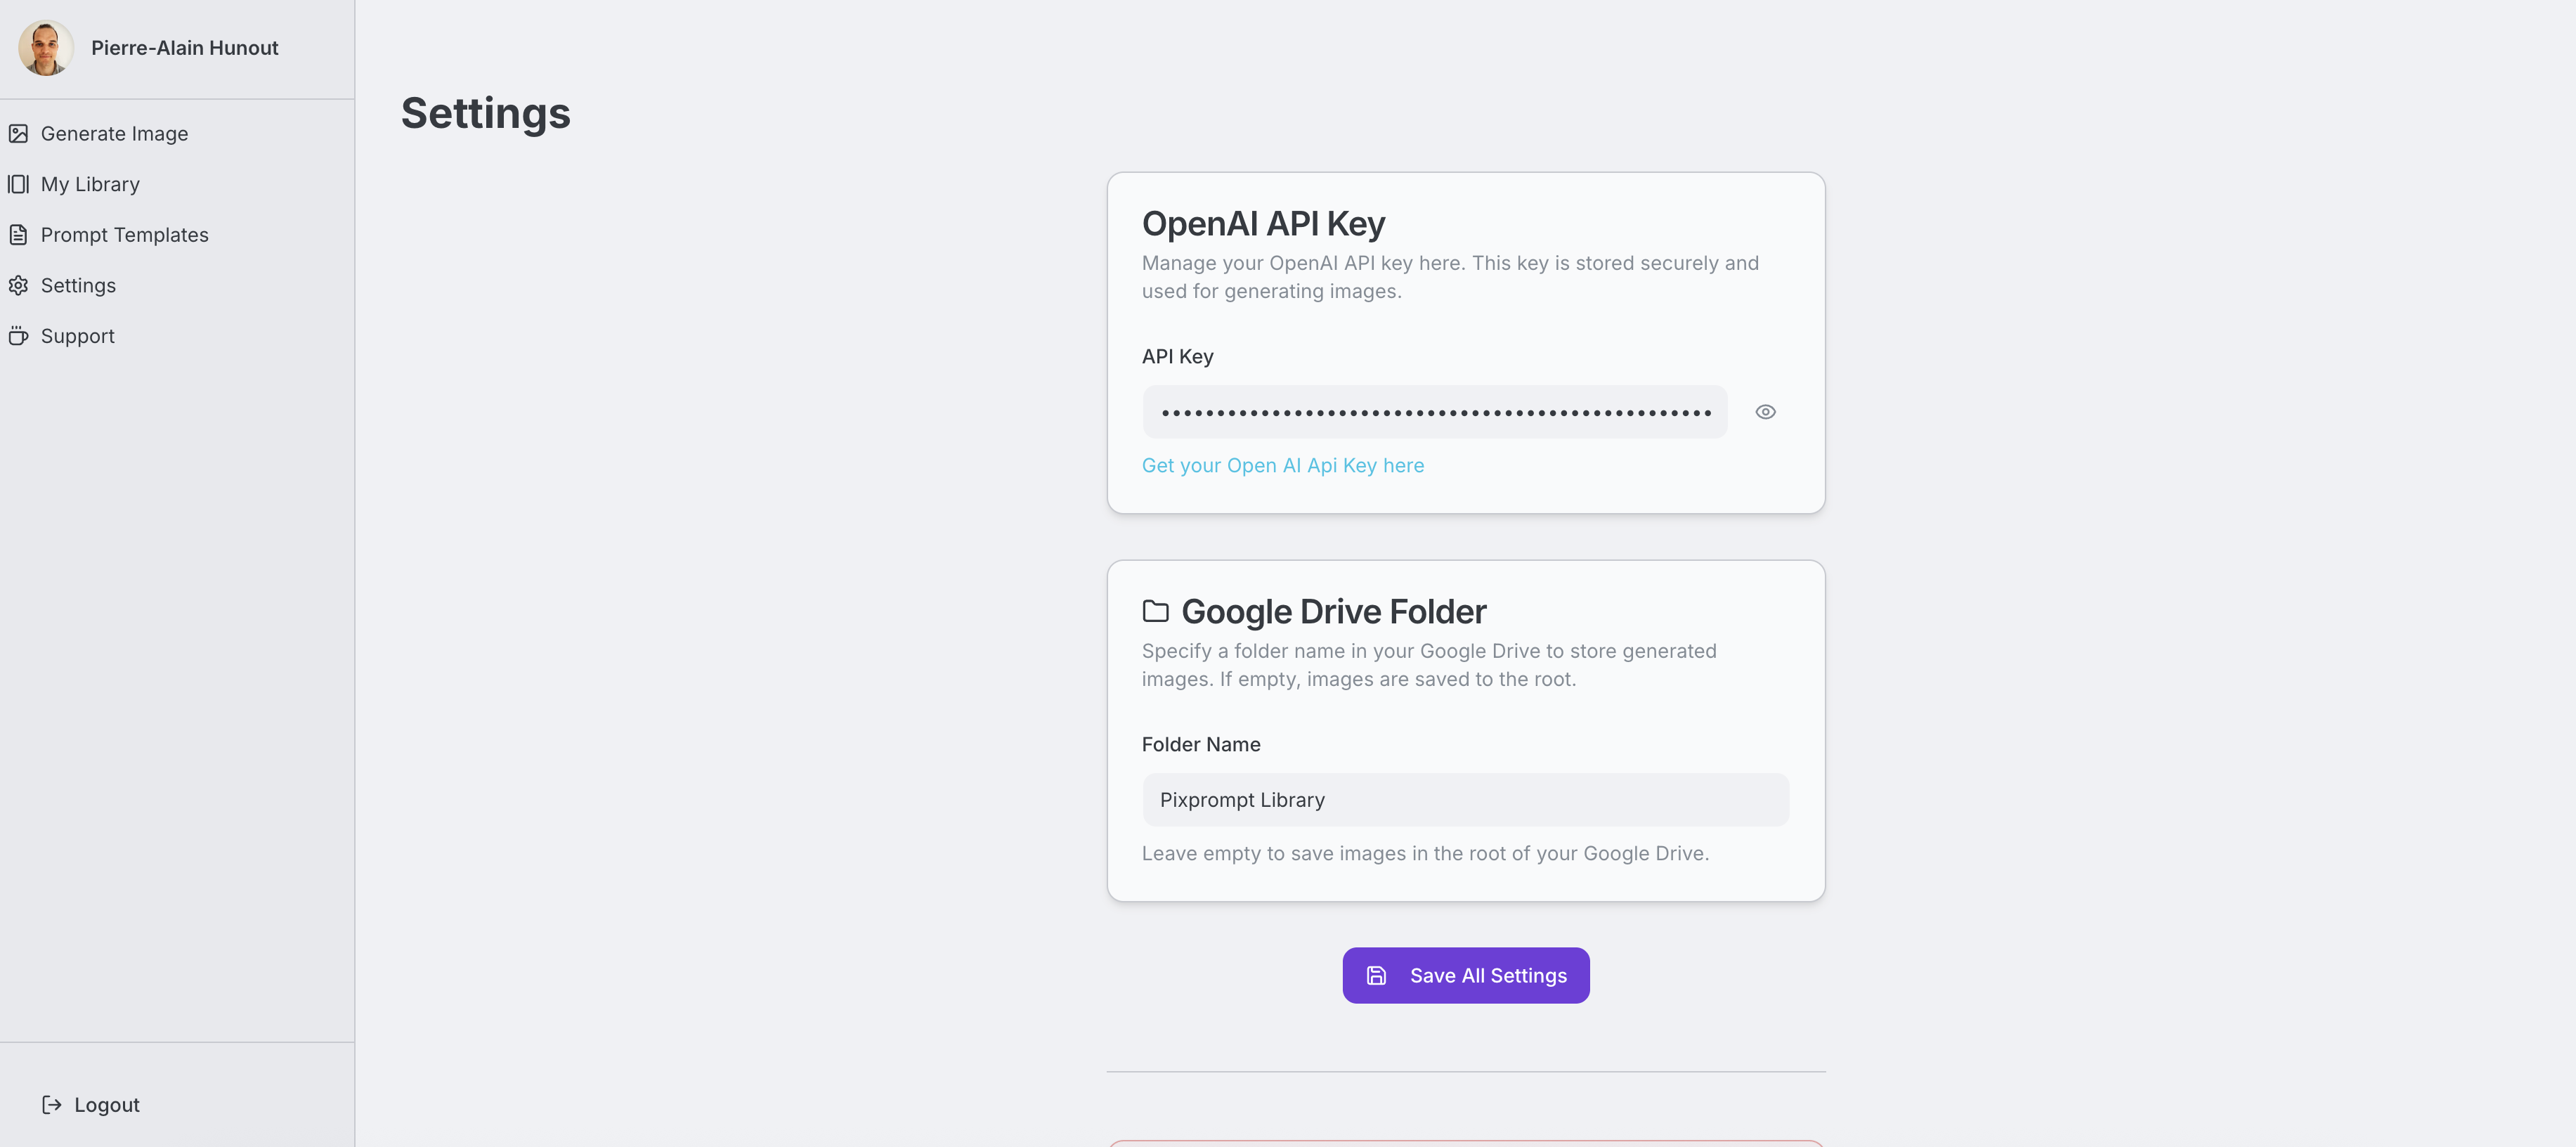
Task: Go to My Library
Action: point(90,184)
